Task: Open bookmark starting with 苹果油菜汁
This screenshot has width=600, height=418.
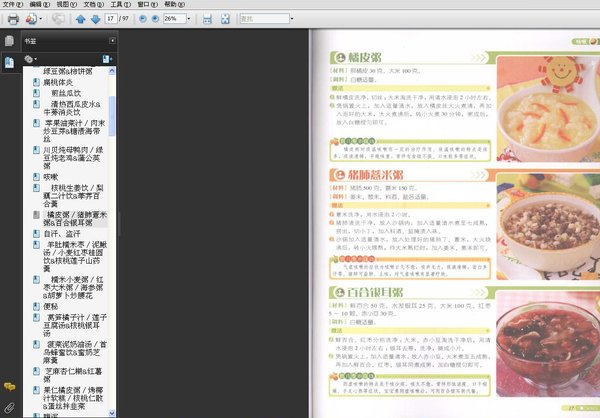Action: [74, 131]
